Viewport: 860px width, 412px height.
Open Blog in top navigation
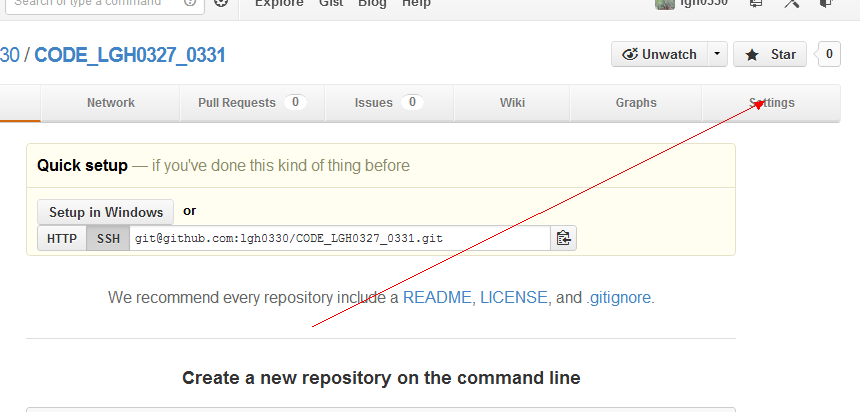point(372,3)
